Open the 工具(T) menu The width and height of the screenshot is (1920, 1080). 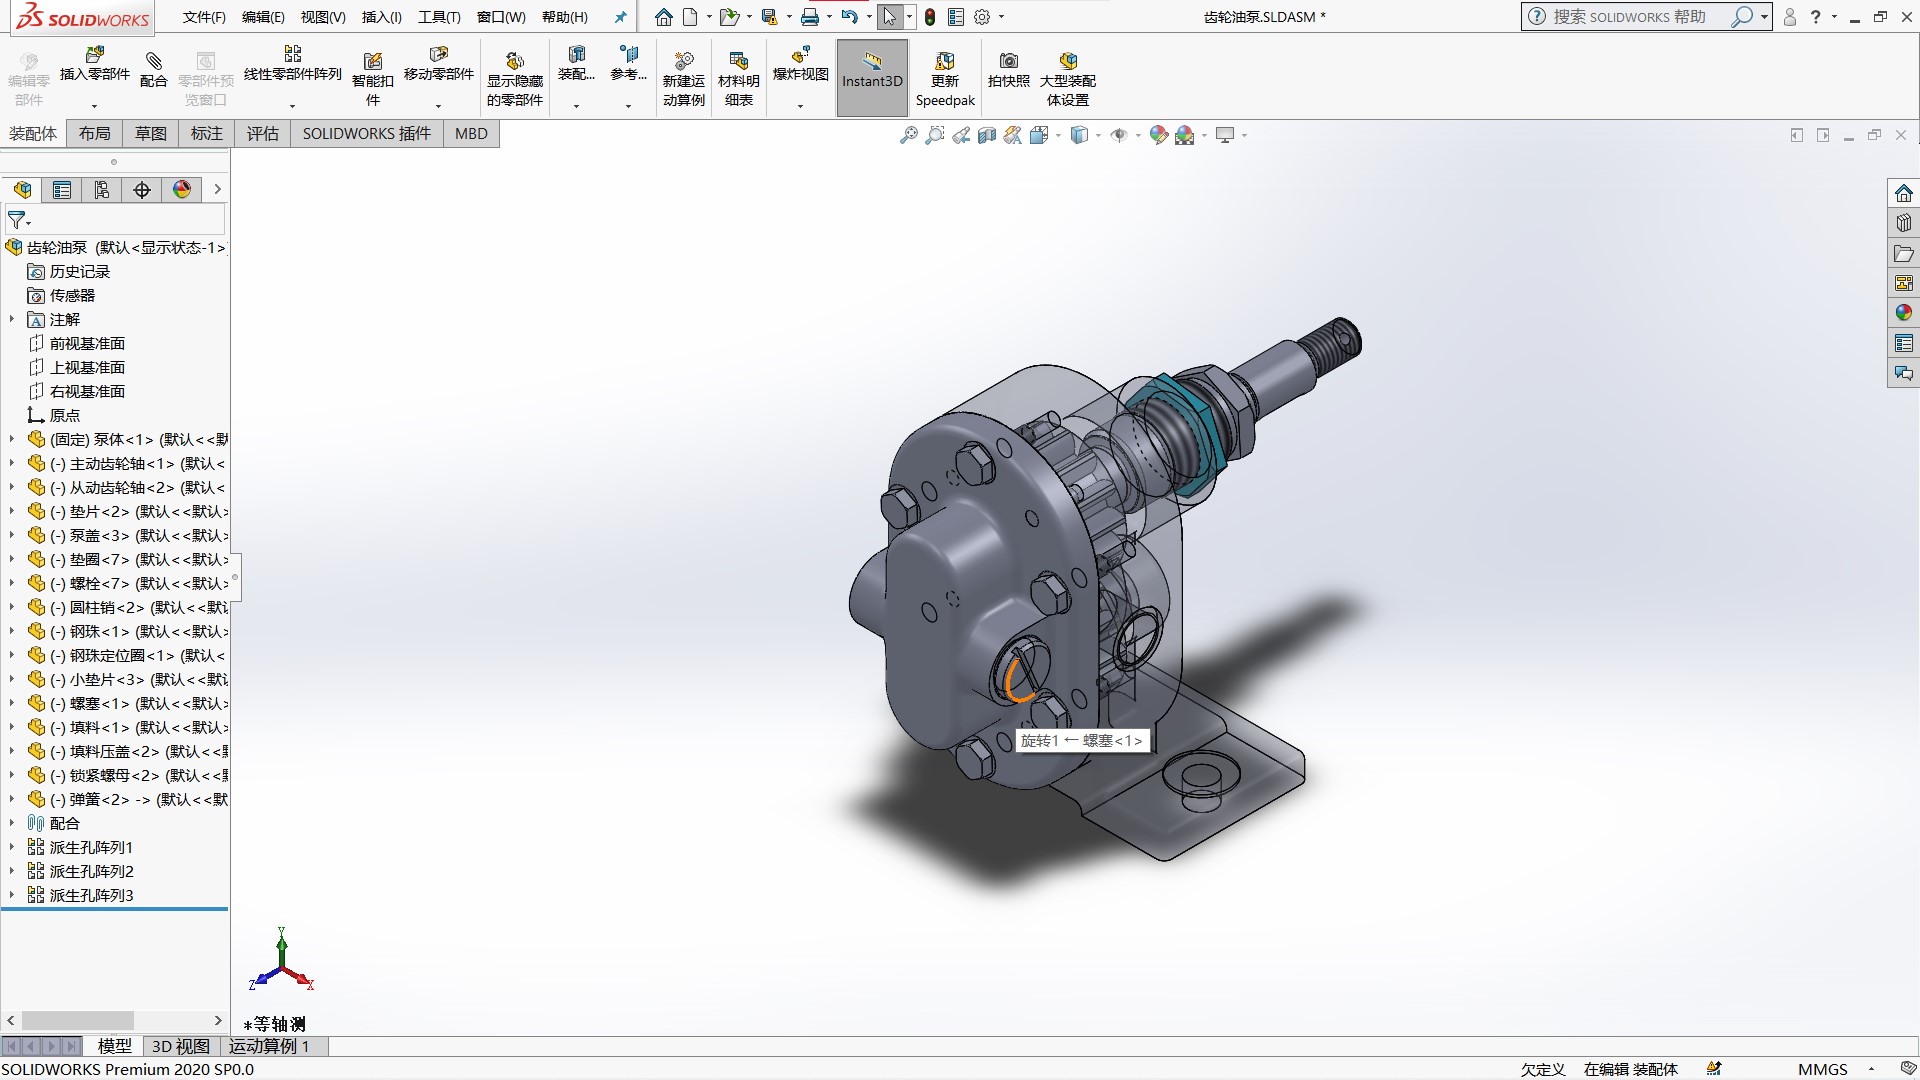pyautogui.click(x=439, y=17)
